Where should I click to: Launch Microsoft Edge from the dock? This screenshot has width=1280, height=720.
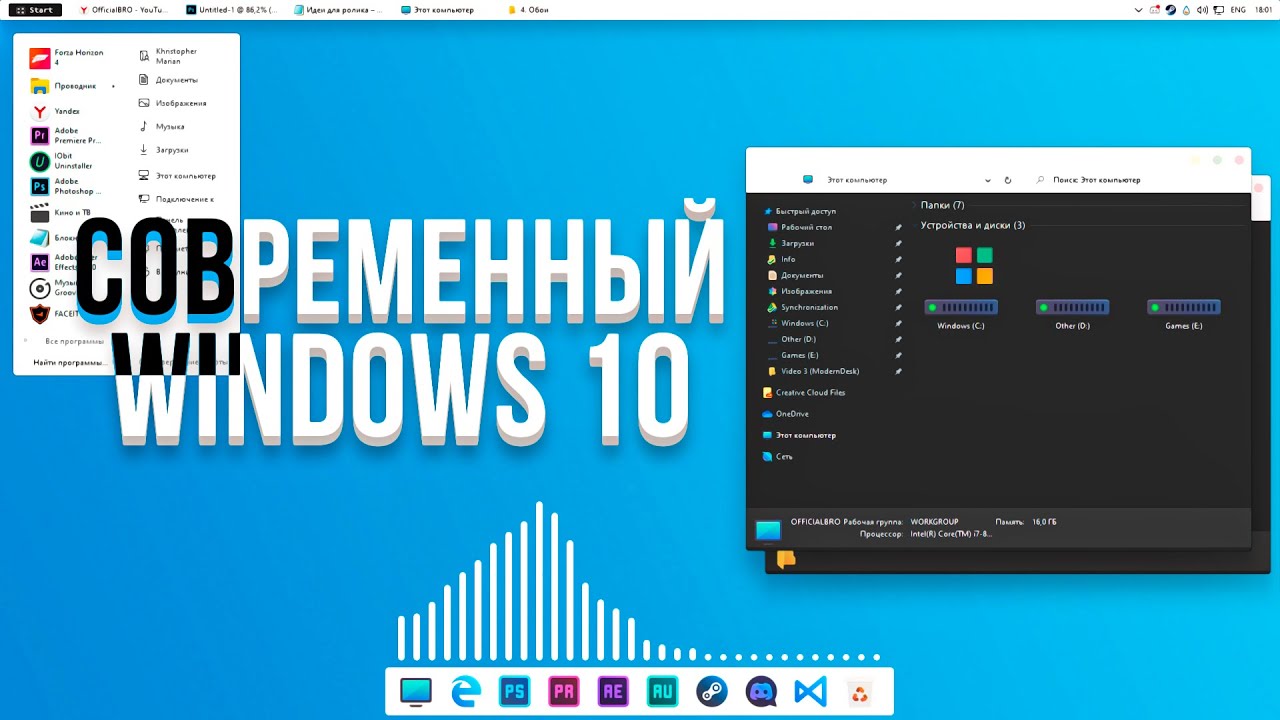click(465, 691)
